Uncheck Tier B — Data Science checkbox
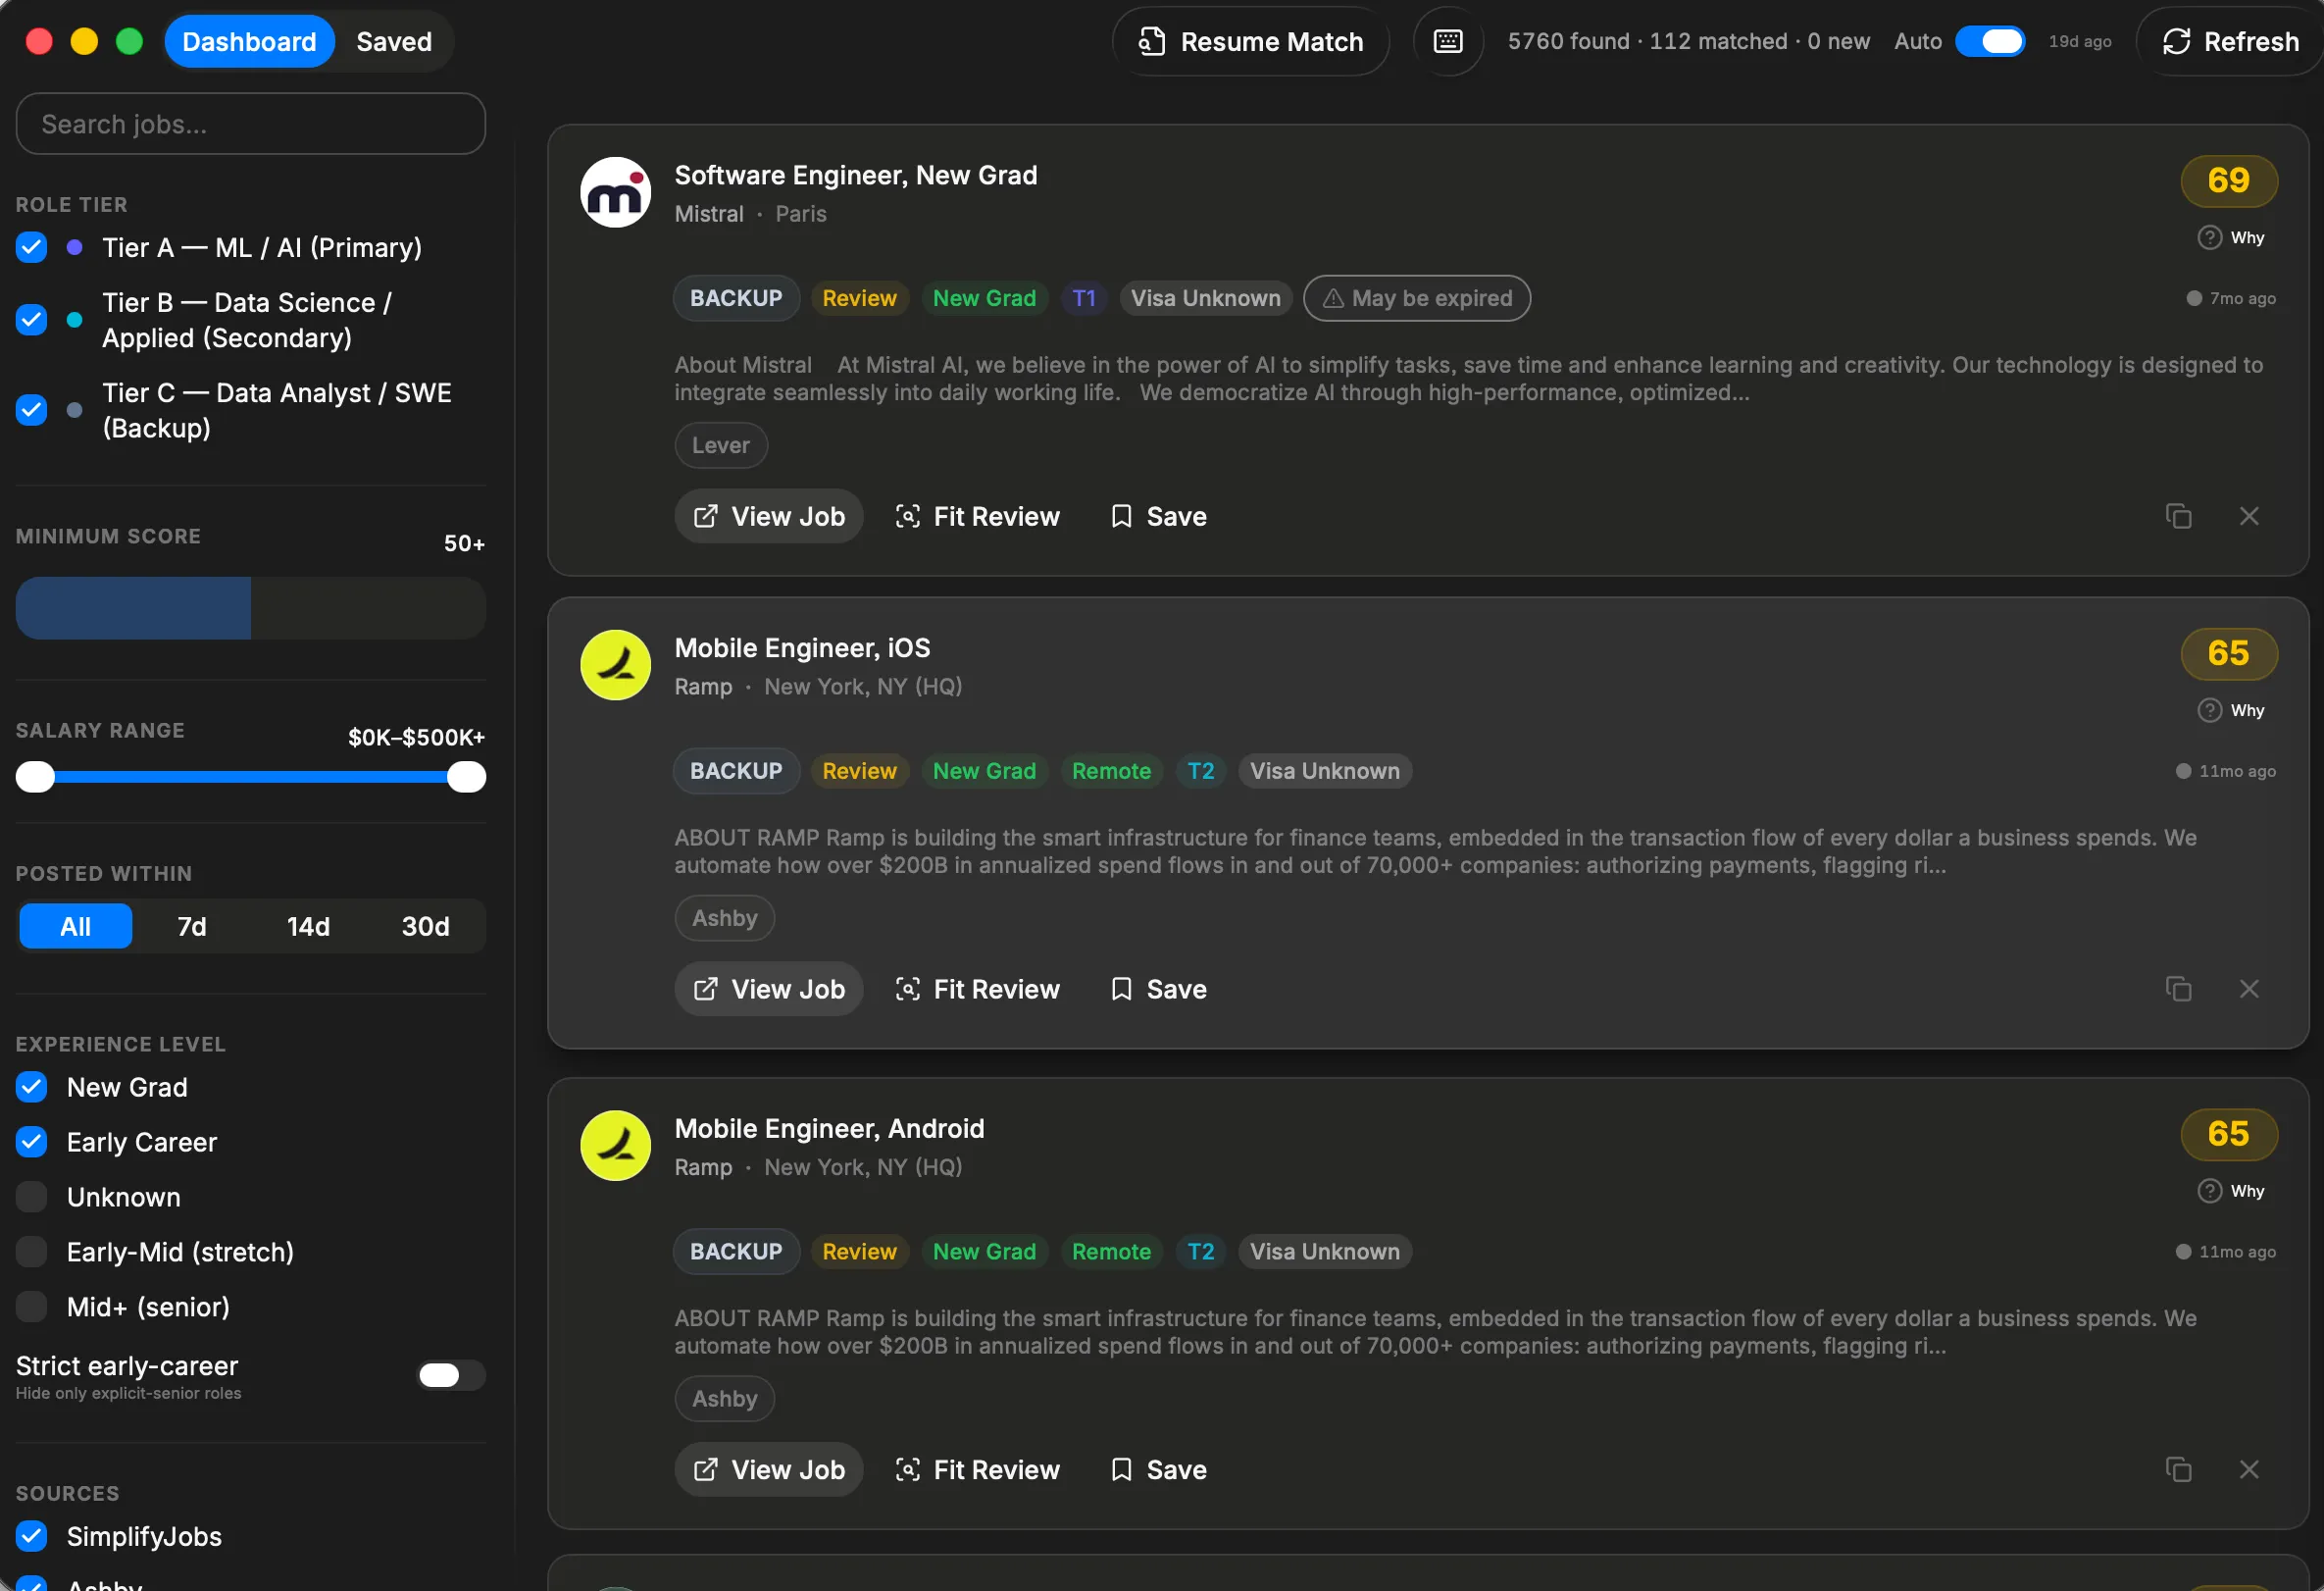Viewport: 2324px width, 1591px height. point(32,320)
